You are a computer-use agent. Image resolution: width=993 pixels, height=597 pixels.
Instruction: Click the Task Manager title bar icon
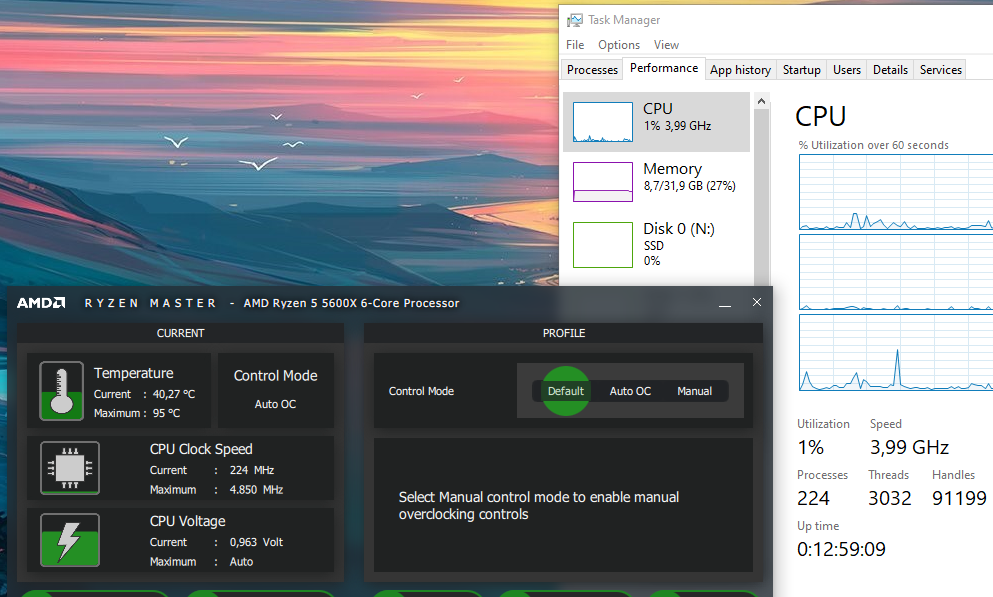click(574, 20)
